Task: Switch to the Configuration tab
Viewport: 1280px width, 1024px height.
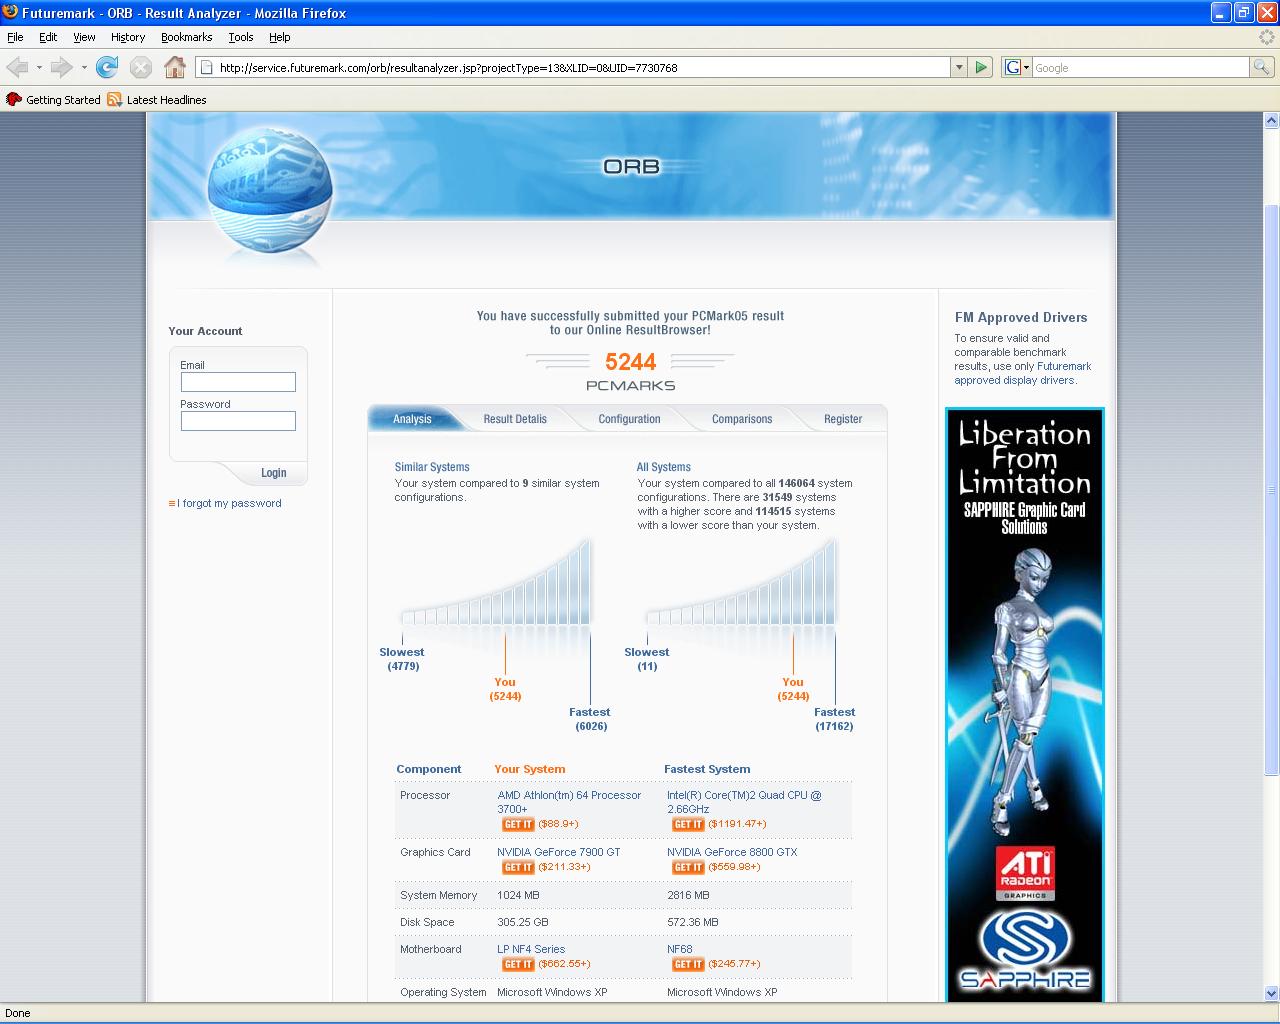Action: (x=629, y=419)
